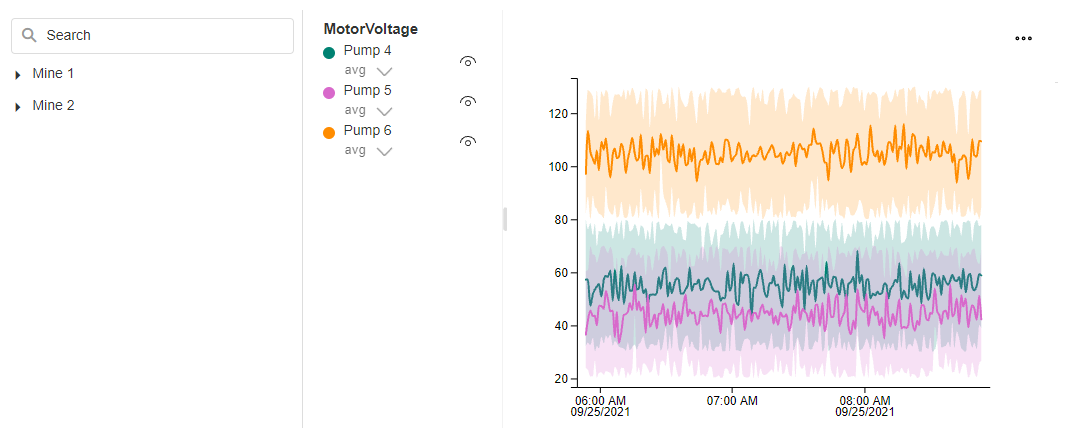Click the pink Pump 5 color dot
1070x440 pixels.
(x=330, y=93)
